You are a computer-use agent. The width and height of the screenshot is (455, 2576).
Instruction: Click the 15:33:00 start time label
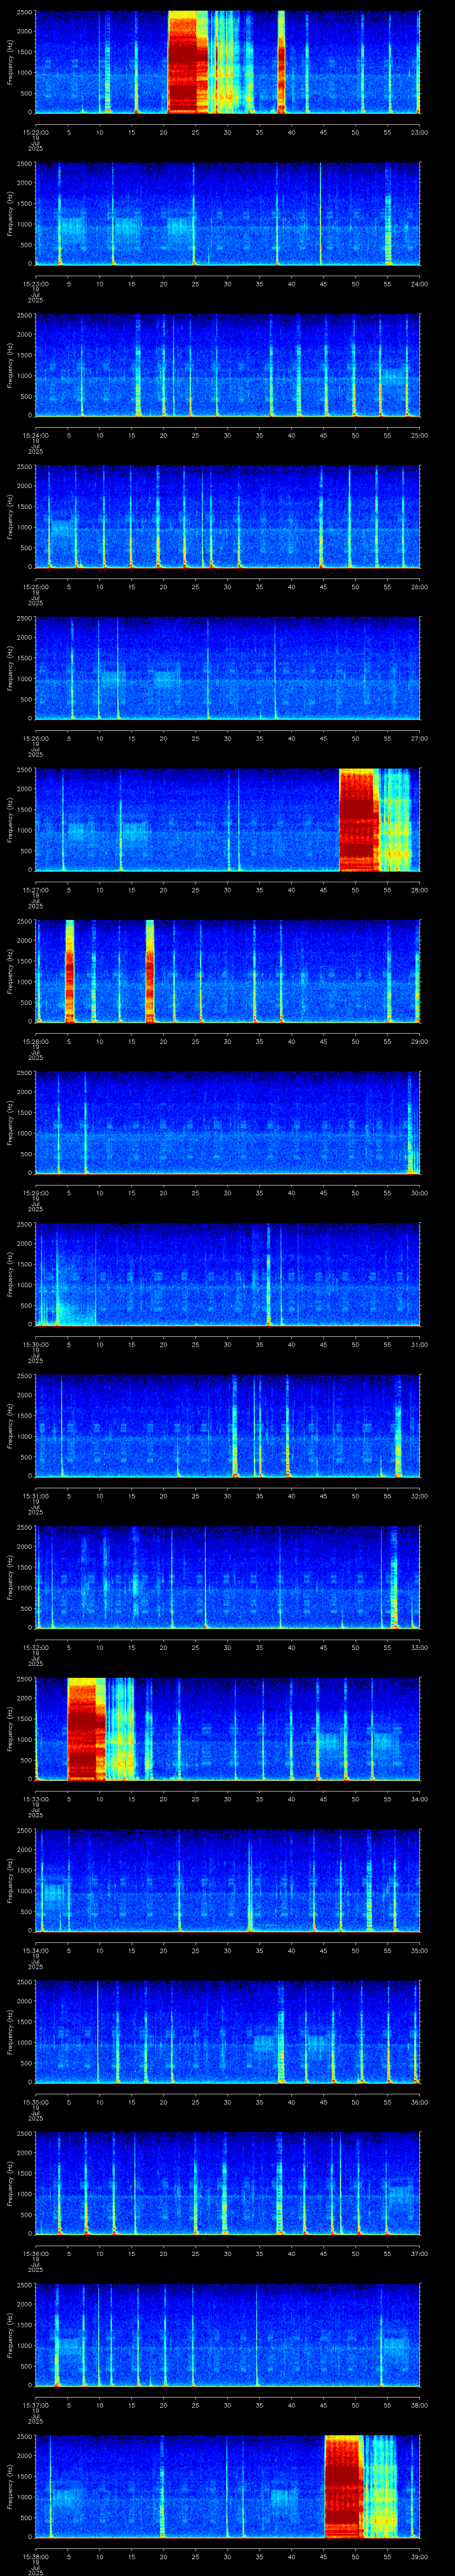(35, 1798)
